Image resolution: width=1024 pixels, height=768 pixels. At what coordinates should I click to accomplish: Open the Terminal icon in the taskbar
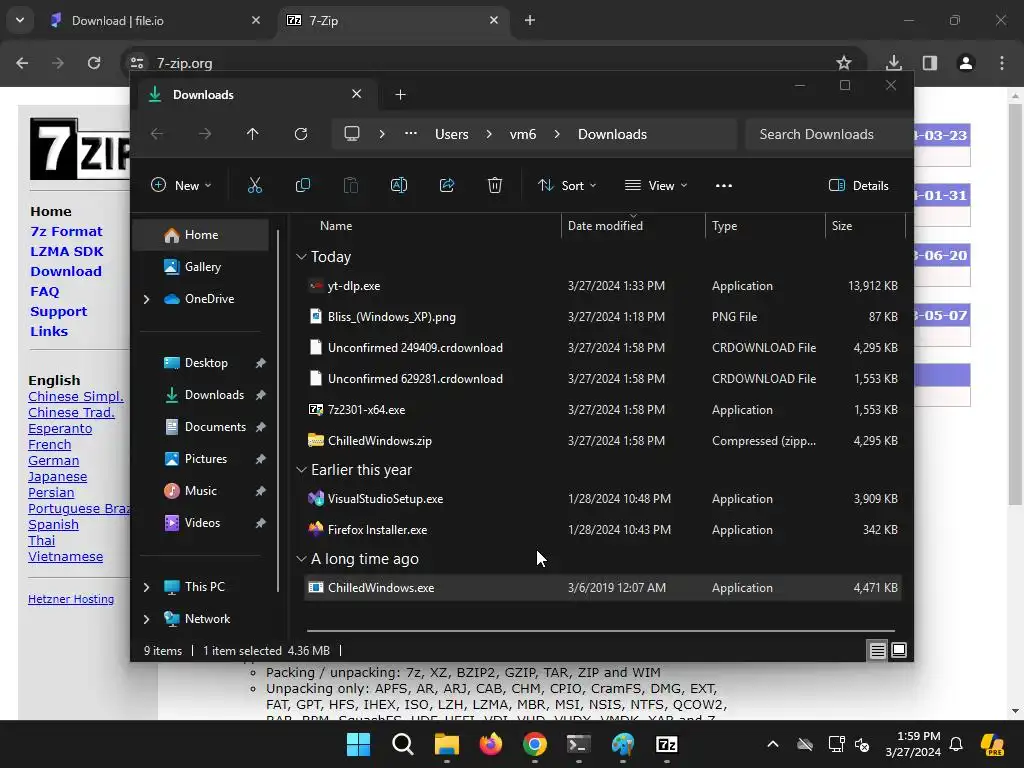(x=579, y=744)
